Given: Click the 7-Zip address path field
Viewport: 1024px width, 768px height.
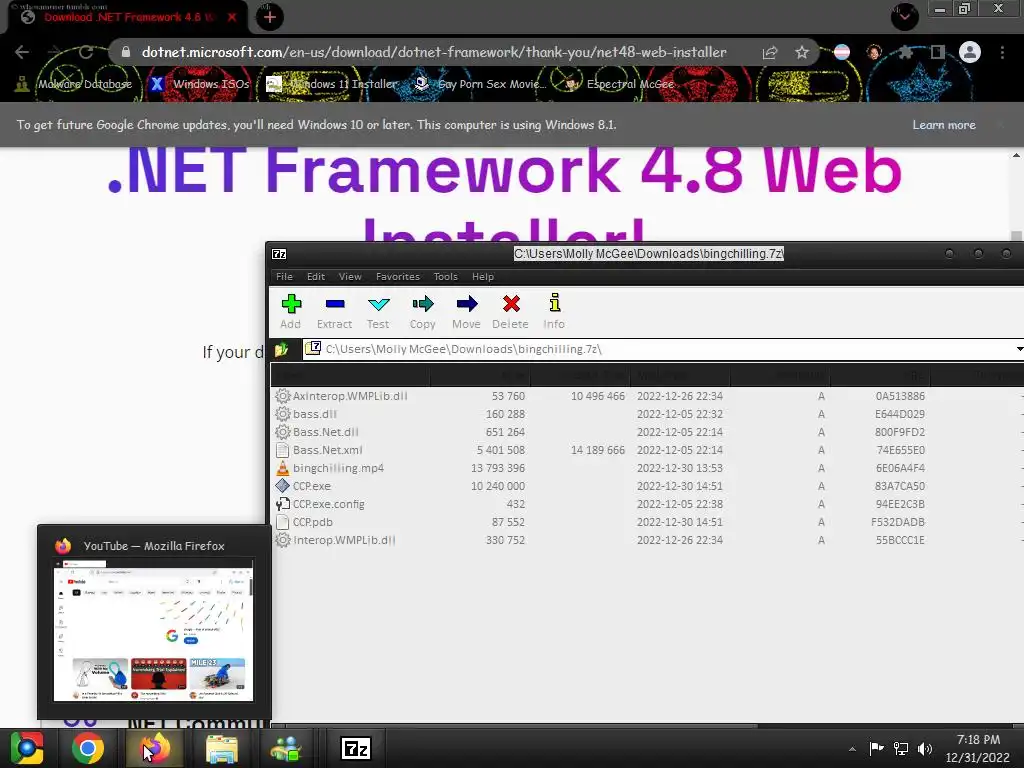Looking at the screenshot, I should [x=656, y=349].
